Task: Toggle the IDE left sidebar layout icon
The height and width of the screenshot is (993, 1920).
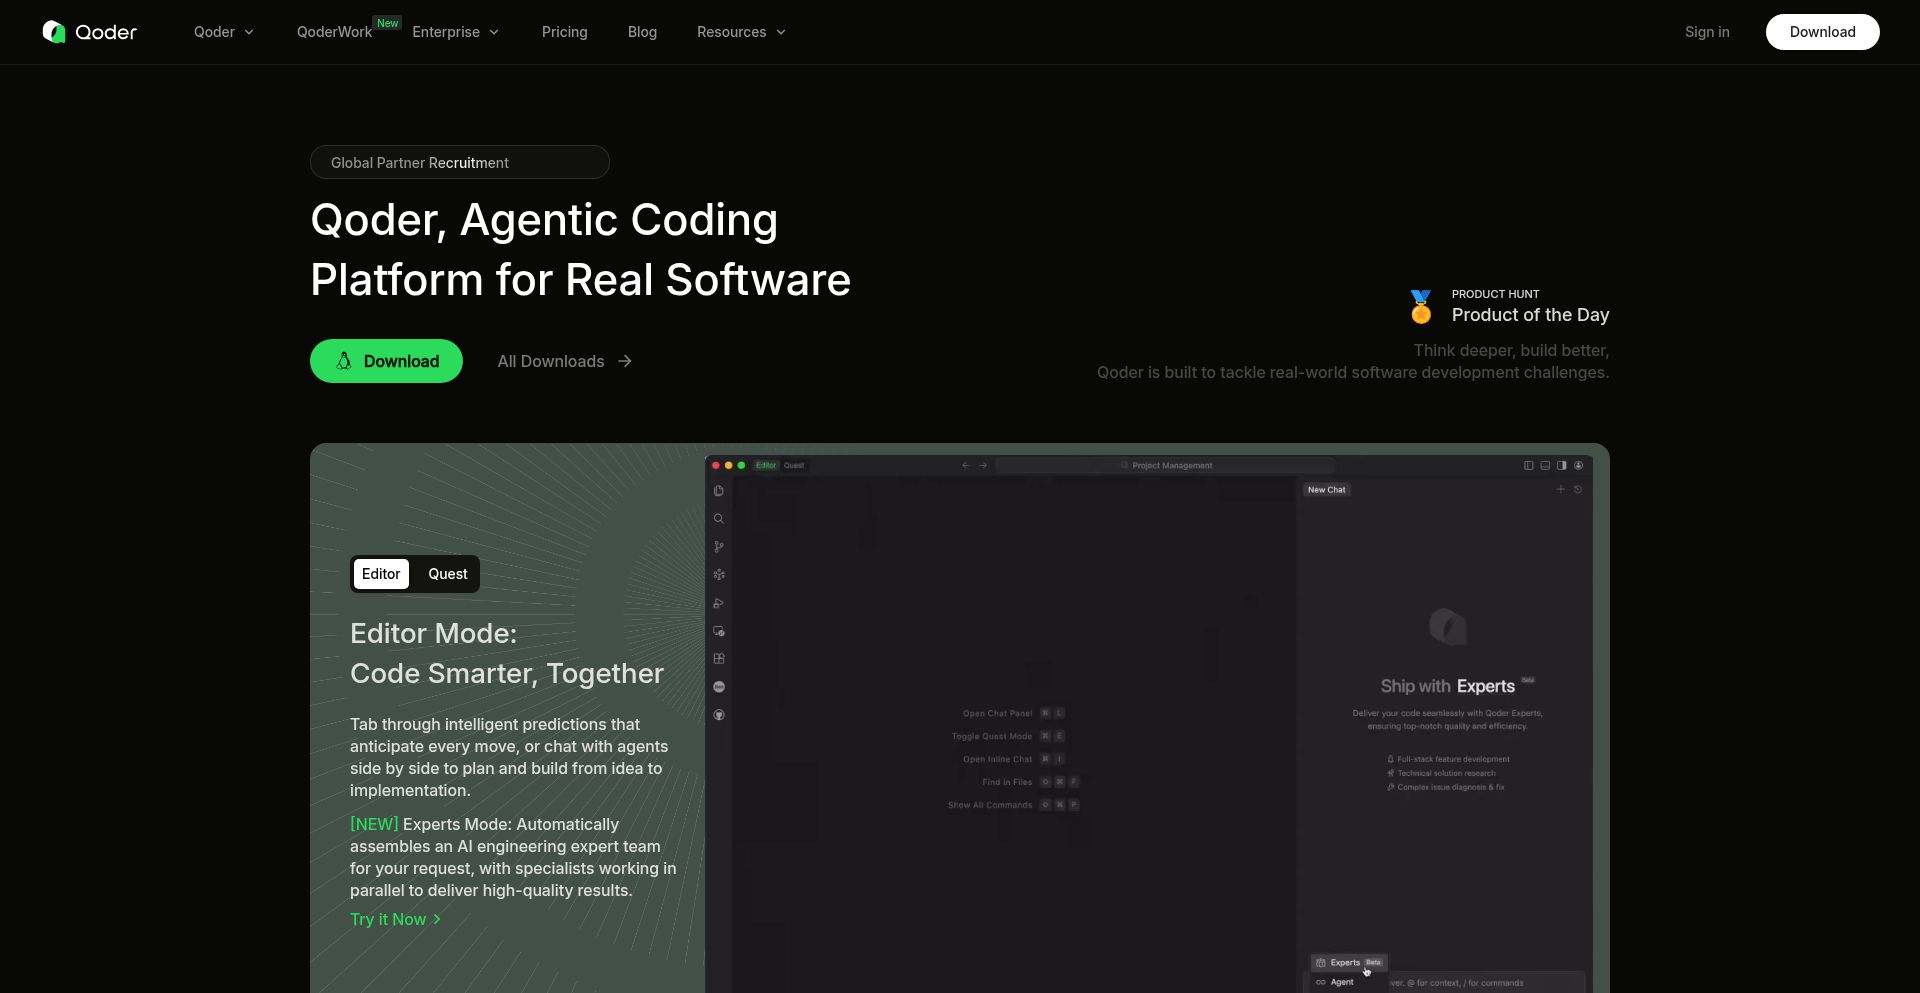Action: [x=1528, y=465]
